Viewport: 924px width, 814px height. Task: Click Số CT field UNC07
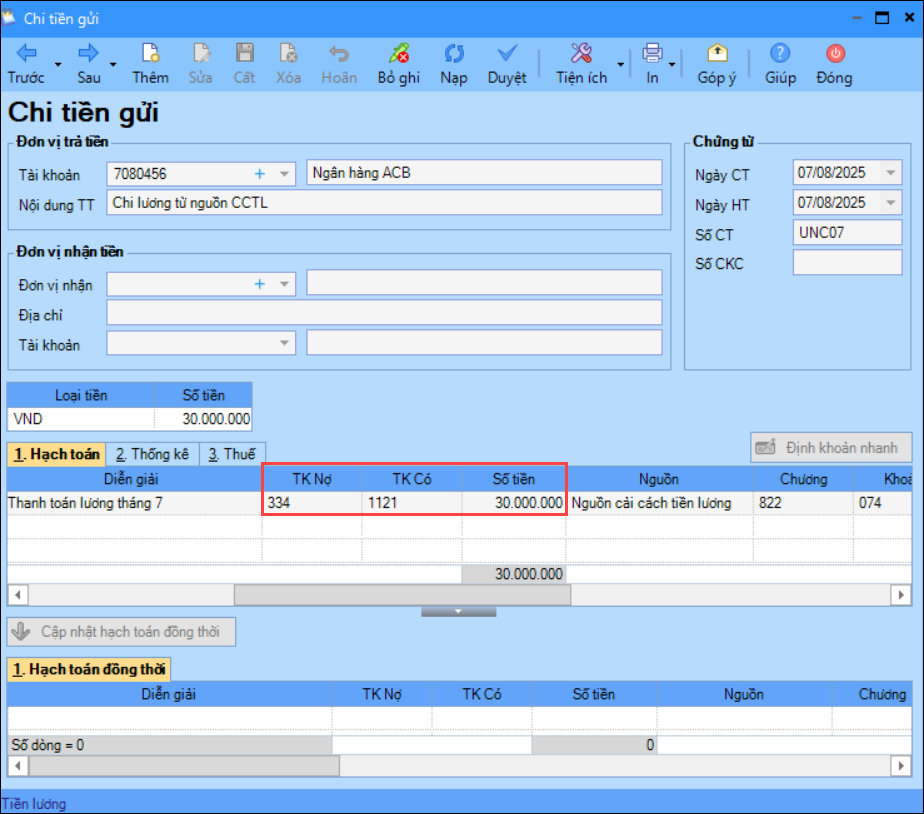tap(847, 232)
